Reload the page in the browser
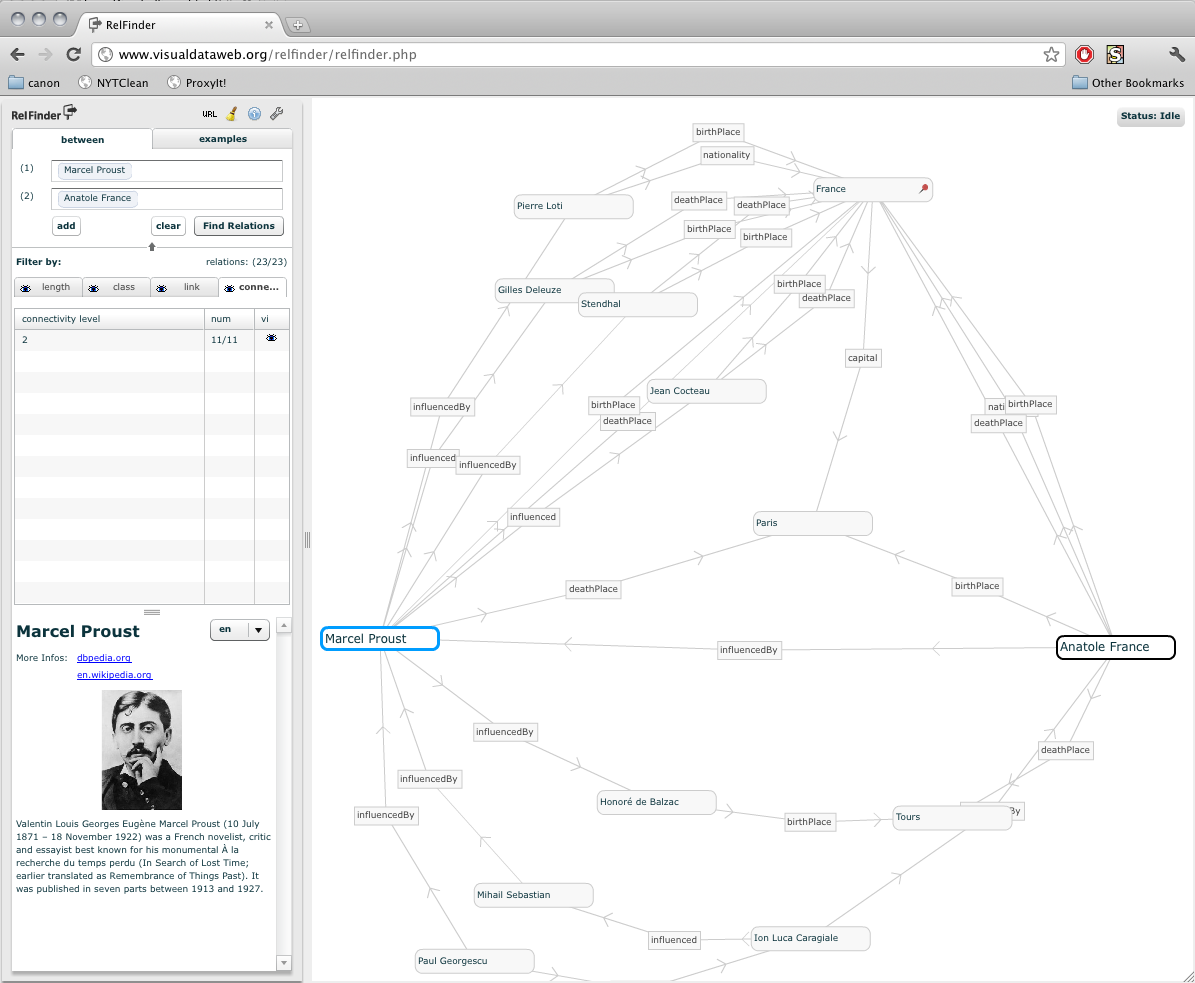 click(73, 55)
